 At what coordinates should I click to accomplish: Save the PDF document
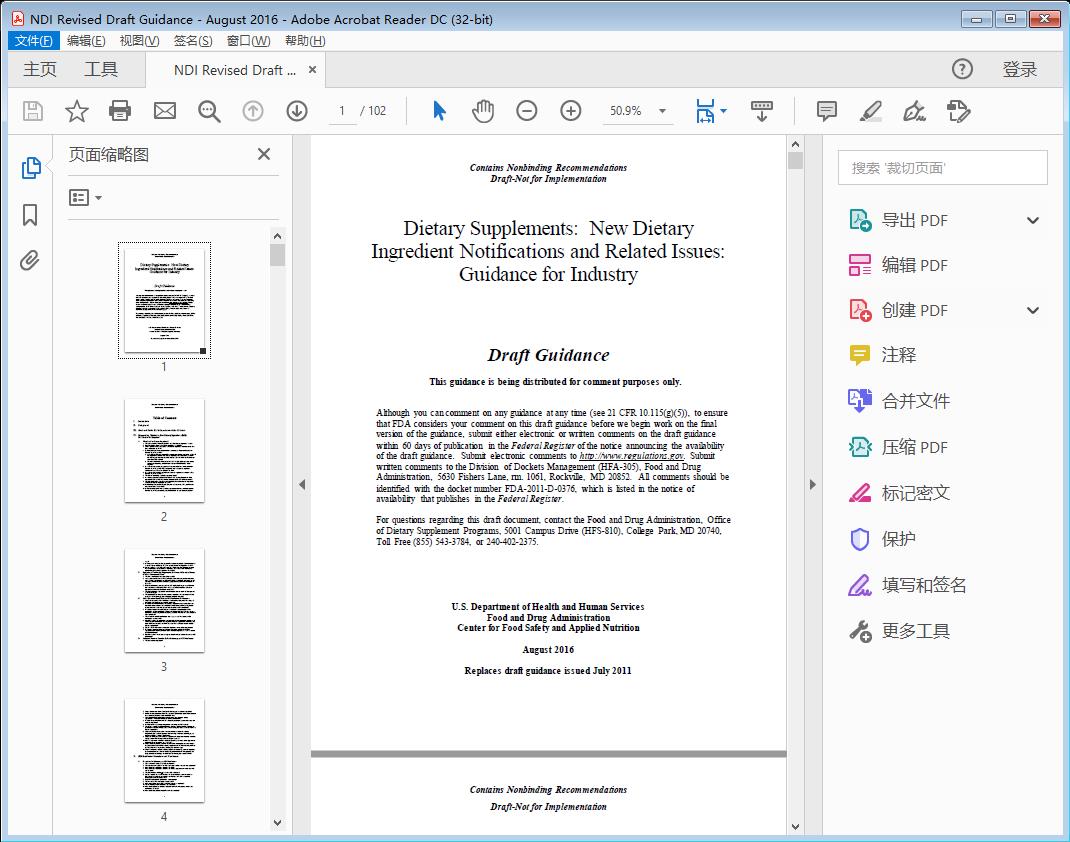(31, 111)
